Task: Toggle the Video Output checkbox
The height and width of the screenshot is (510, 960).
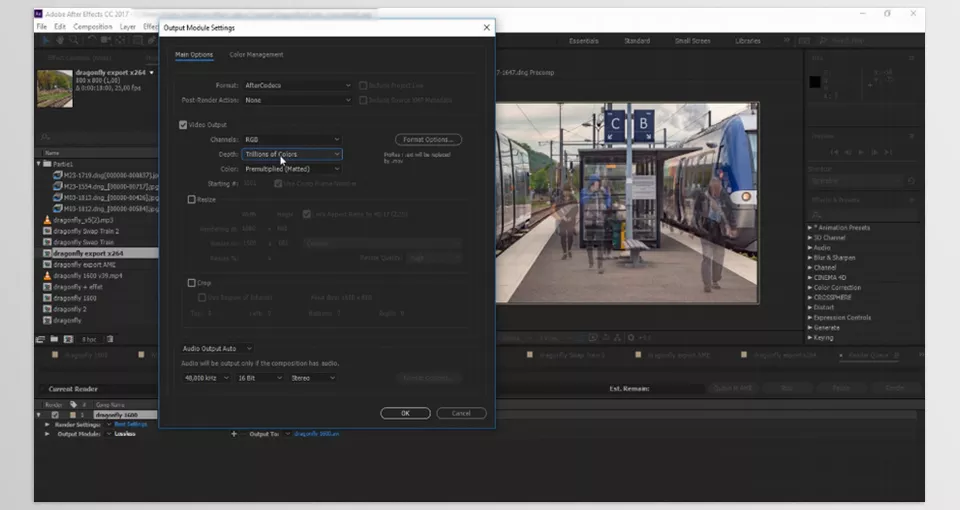Action: click(183, 125)
